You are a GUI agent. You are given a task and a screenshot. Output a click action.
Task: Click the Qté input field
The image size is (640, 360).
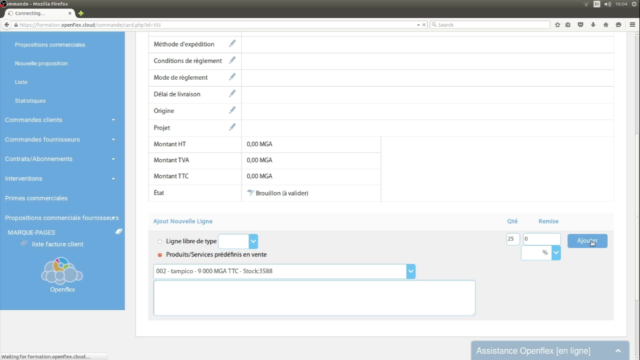pos(512,239)
